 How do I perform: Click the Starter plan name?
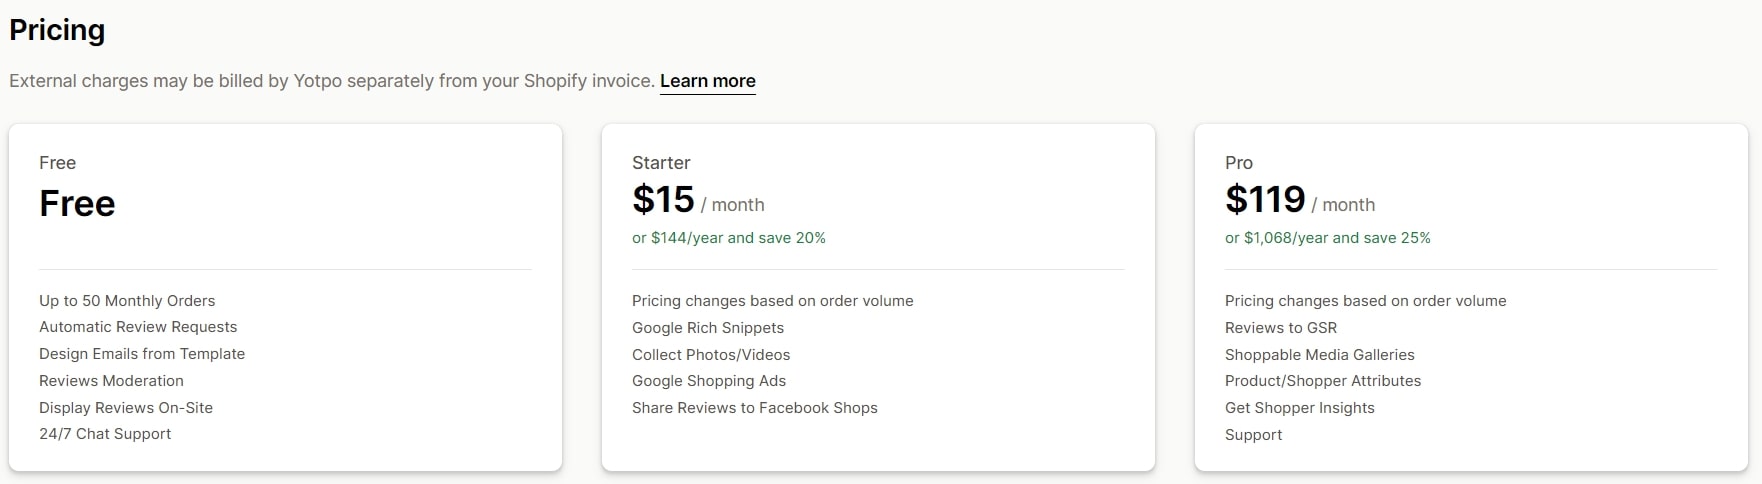(661, 163)
